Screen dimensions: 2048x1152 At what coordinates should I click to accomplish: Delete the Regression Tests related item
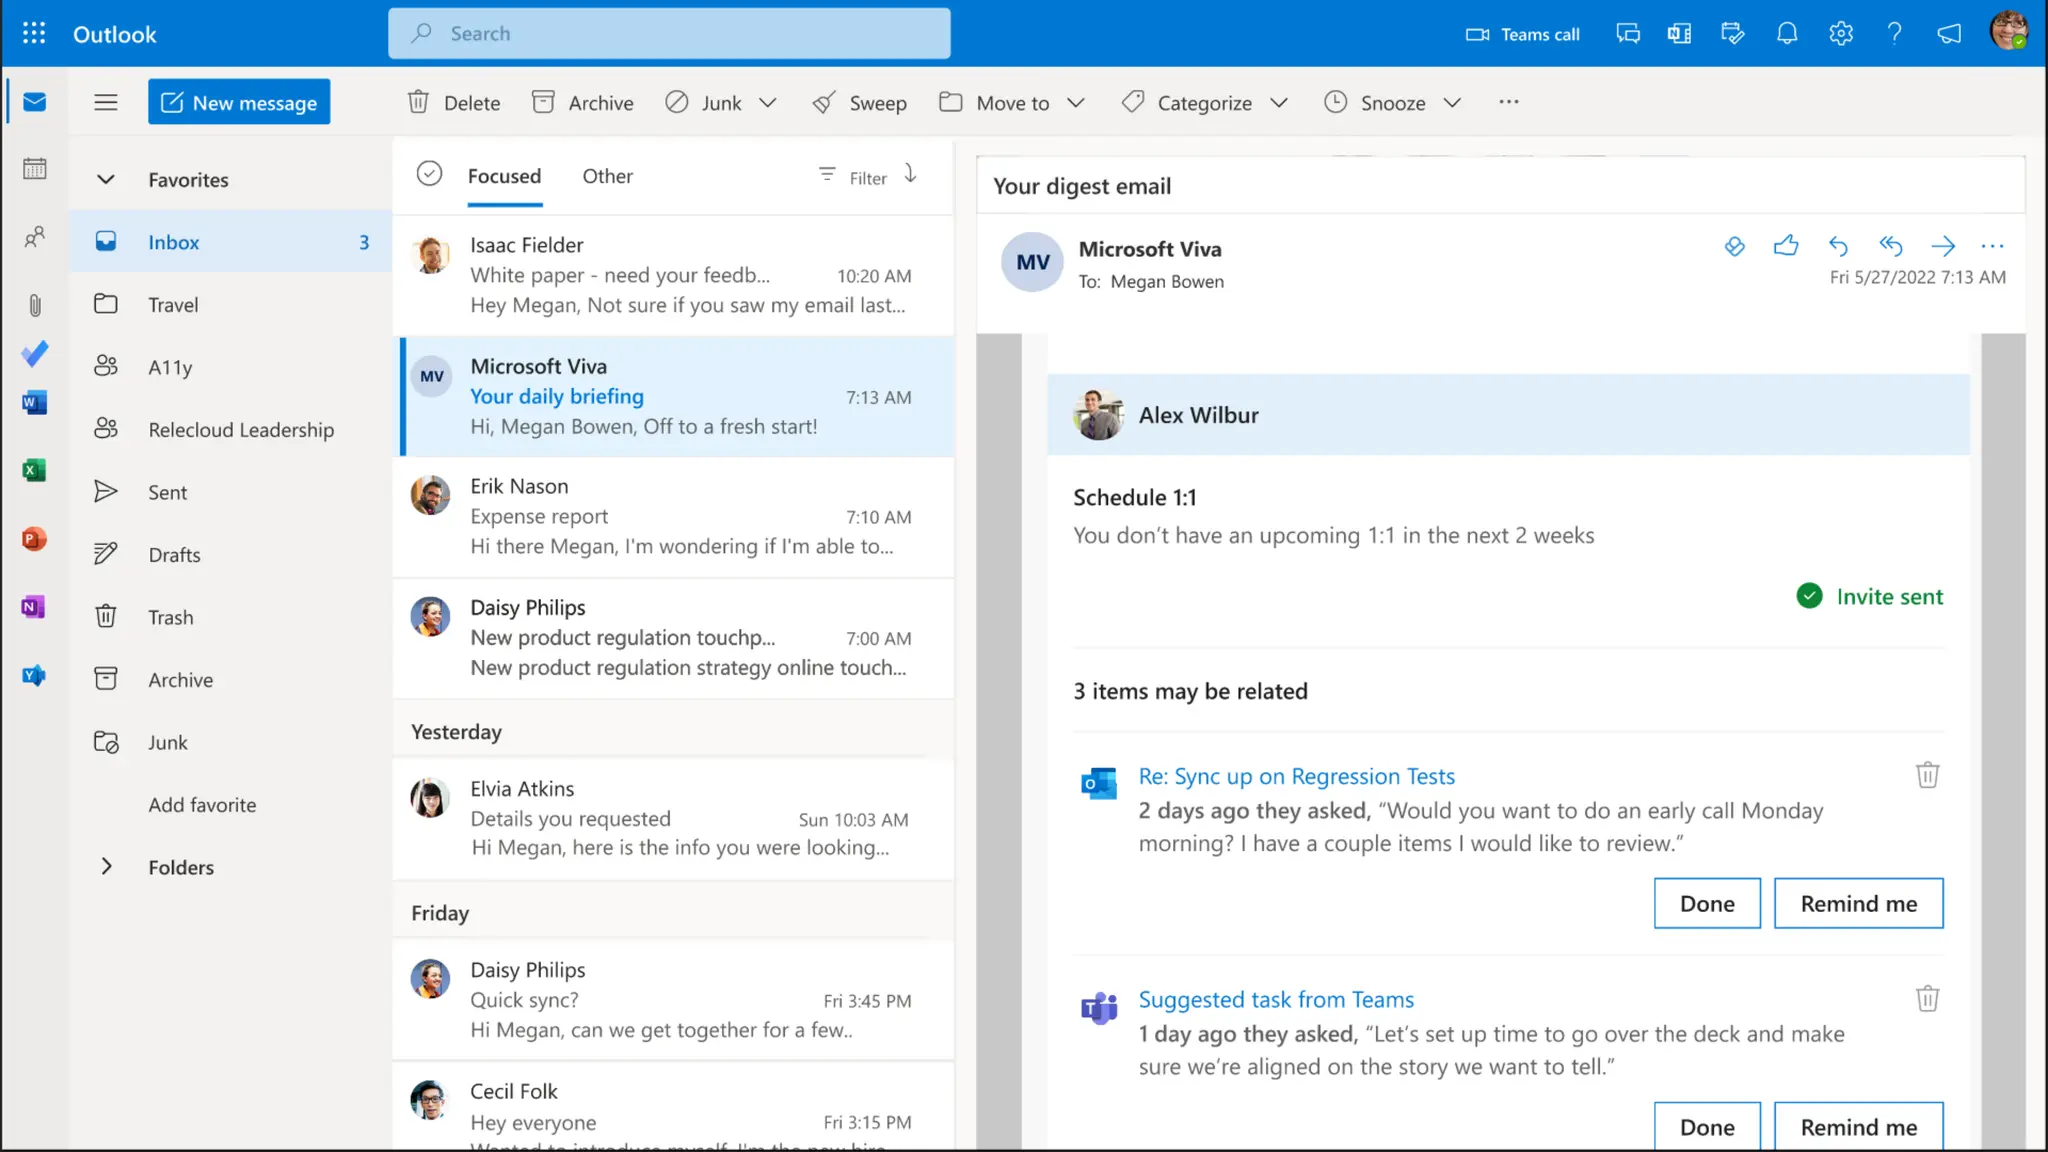(1927, 775)
